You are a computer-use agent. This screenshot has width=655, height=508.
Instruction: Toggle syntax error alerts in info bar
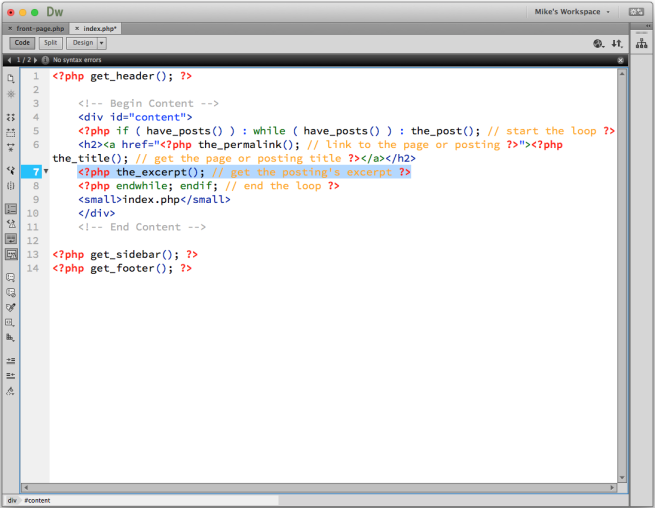click(11, 254)
